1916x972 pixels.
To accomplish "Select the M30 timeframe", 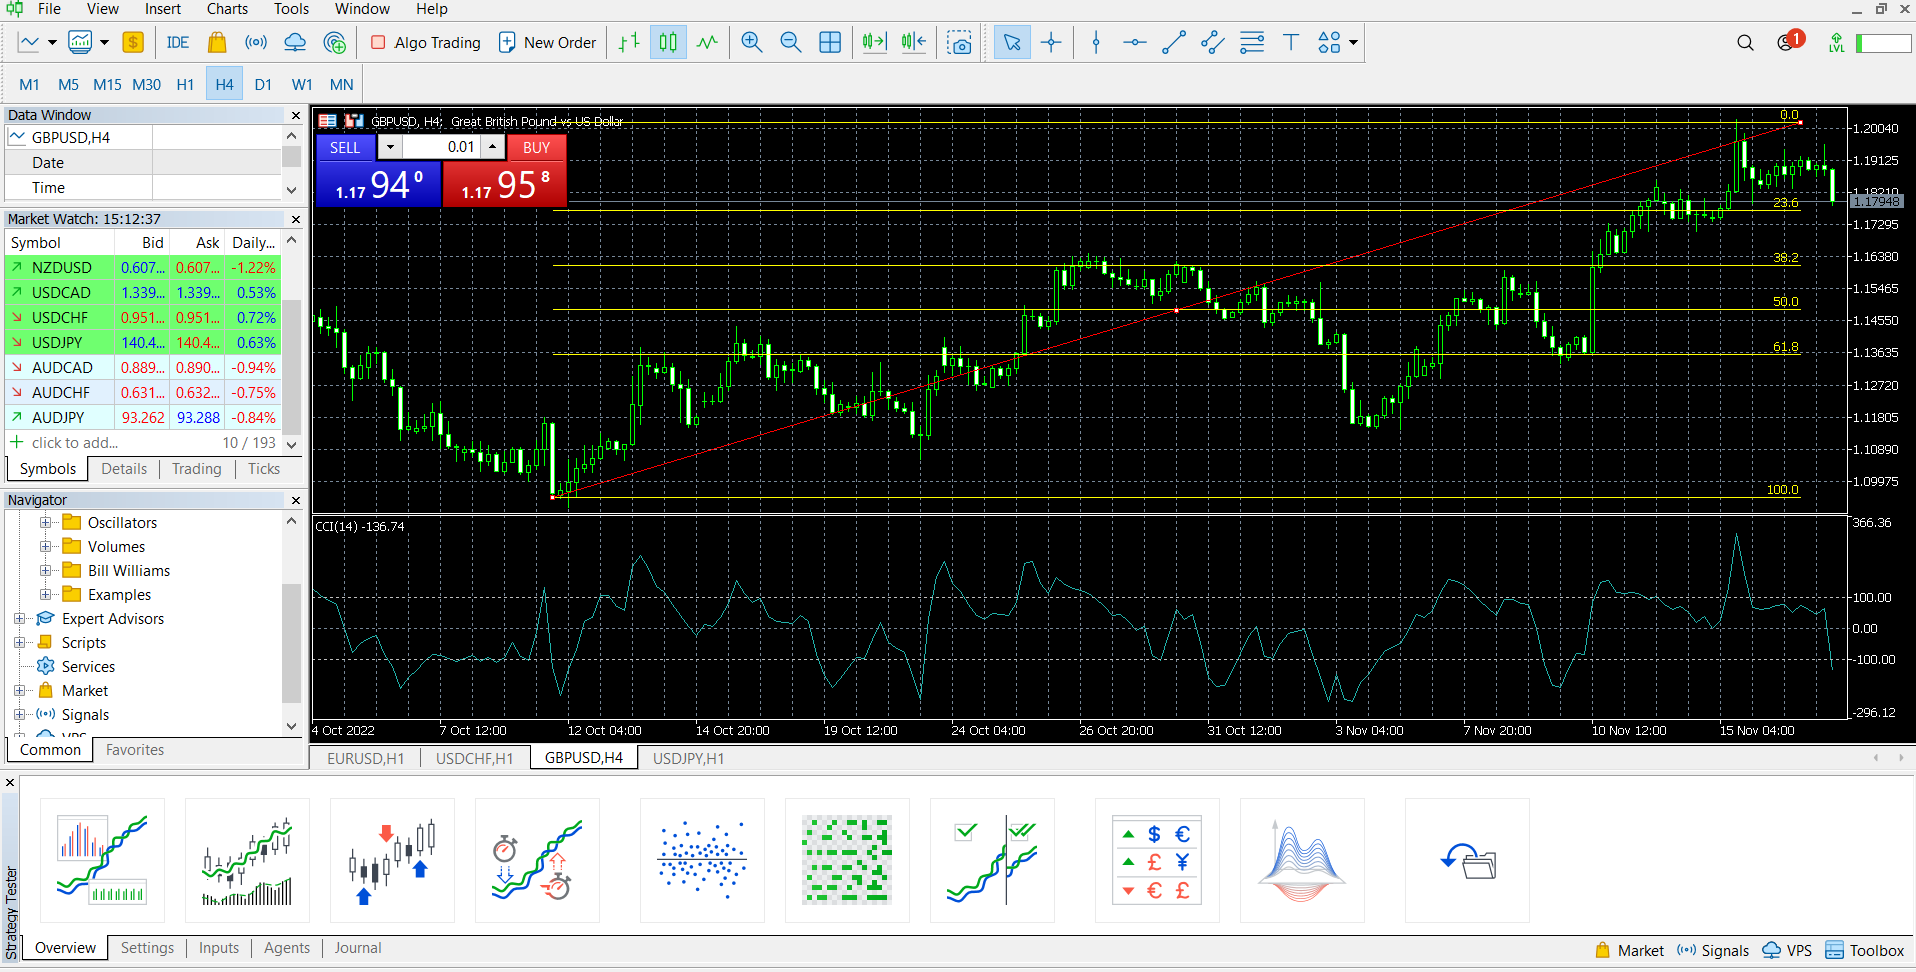I will pyautogui.click(x=146, y=84).
